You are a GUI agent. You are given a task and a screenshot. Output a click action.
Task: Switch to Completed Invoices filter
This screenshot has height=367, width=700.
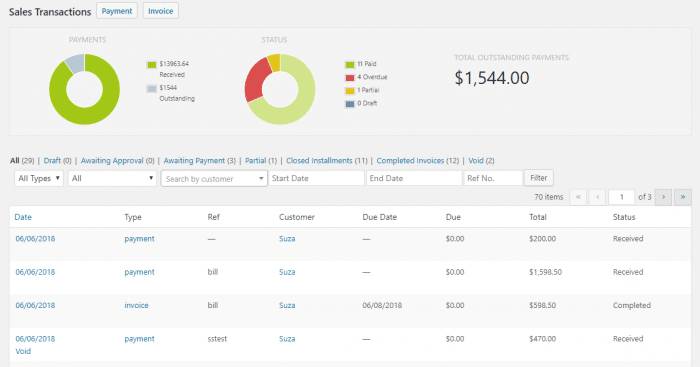410,160
